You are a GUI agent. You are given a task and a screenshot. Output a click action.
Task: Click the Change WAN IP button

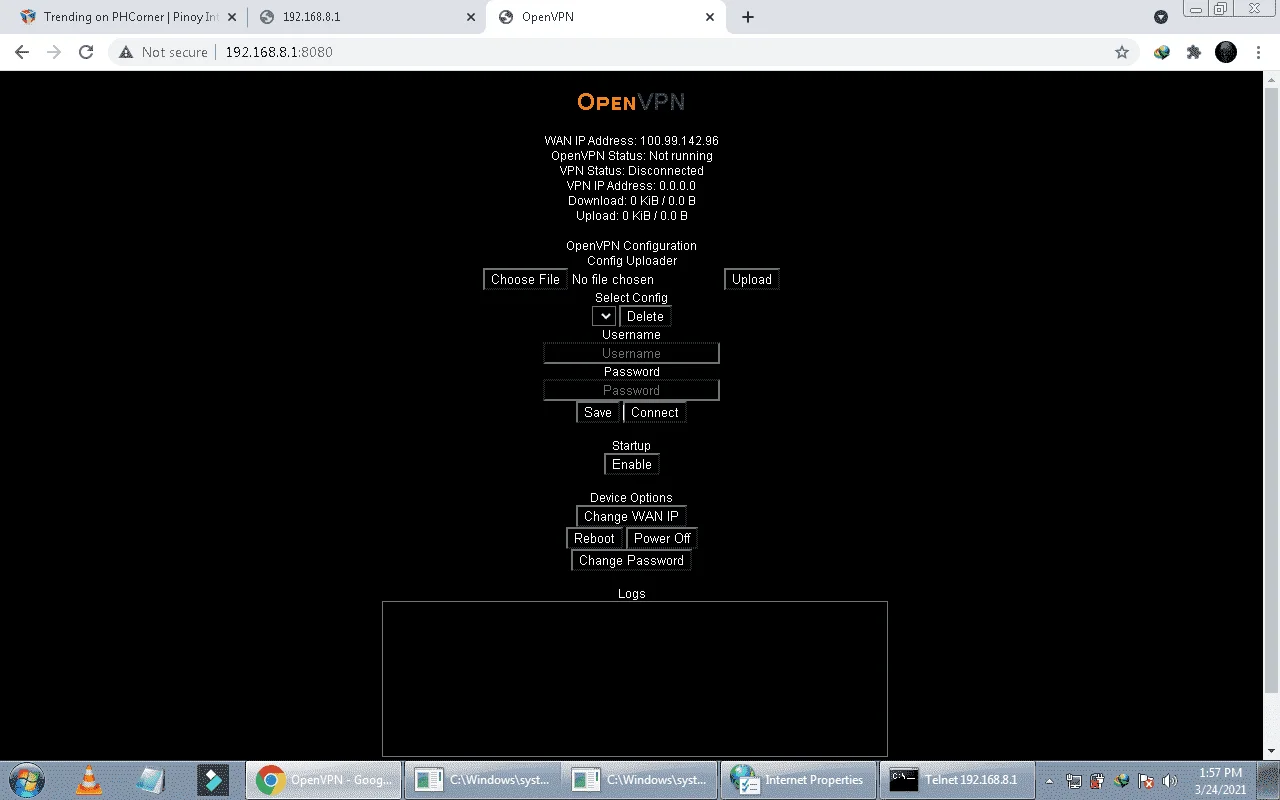click(x=631, y=517)
